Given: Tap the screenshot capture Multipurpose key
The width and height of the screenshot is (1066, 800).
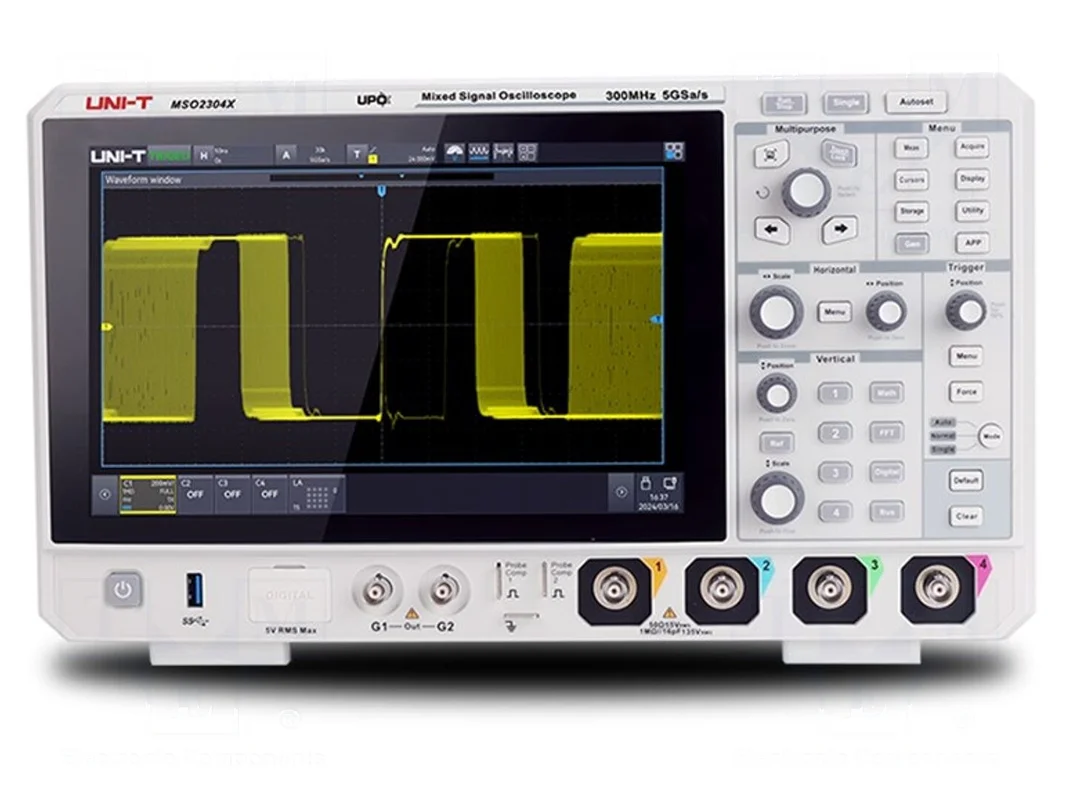Looking at the screenshot, I should click(x=771, y=155).
